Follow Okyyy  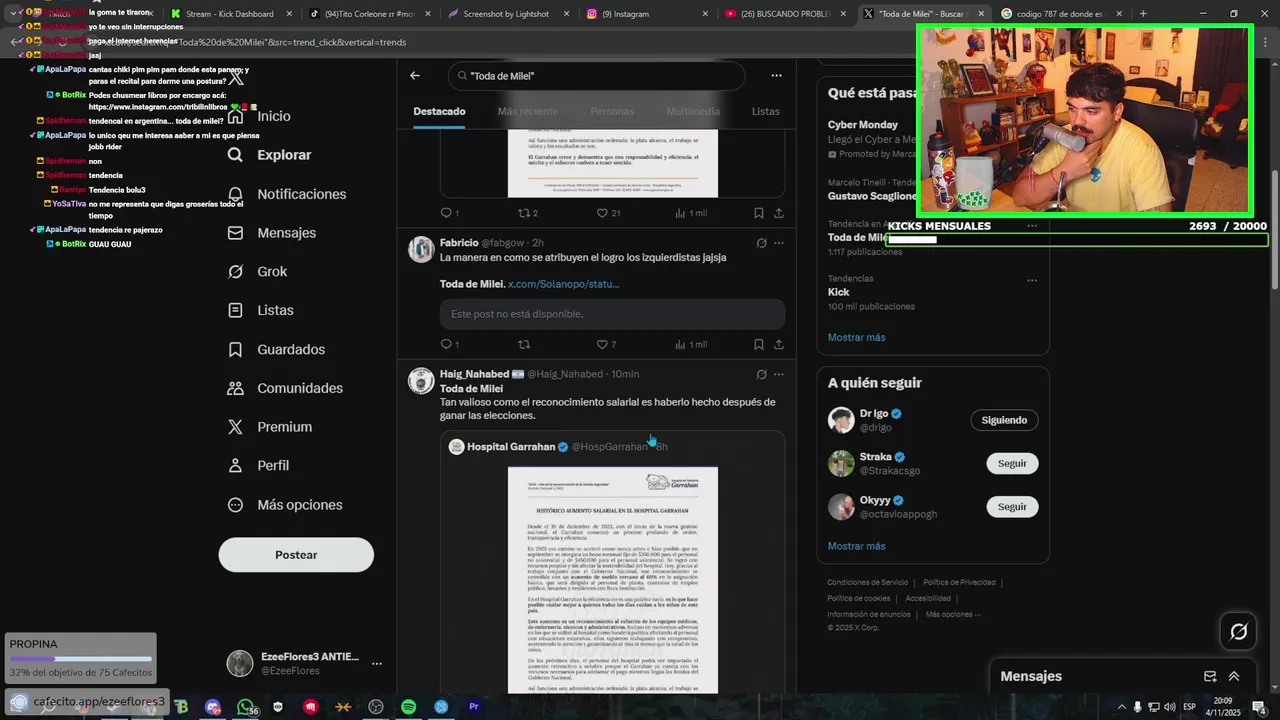click(x=1012, y=507)
